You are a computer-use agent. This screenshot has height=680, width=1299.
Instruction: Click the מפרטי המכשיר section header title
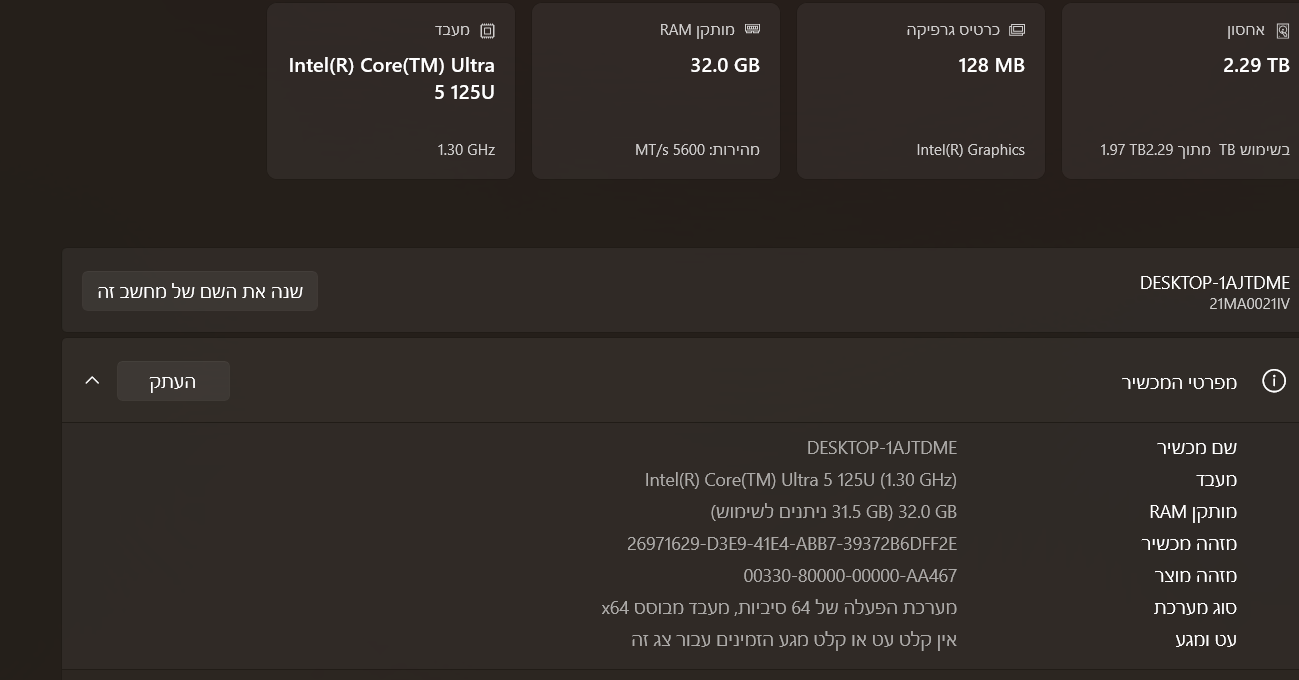[x=1179, y=382]
